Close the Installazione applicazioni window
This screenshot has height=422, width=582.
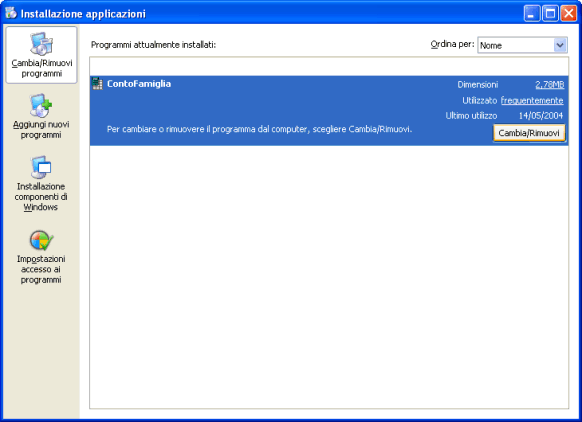coord(569,14)
